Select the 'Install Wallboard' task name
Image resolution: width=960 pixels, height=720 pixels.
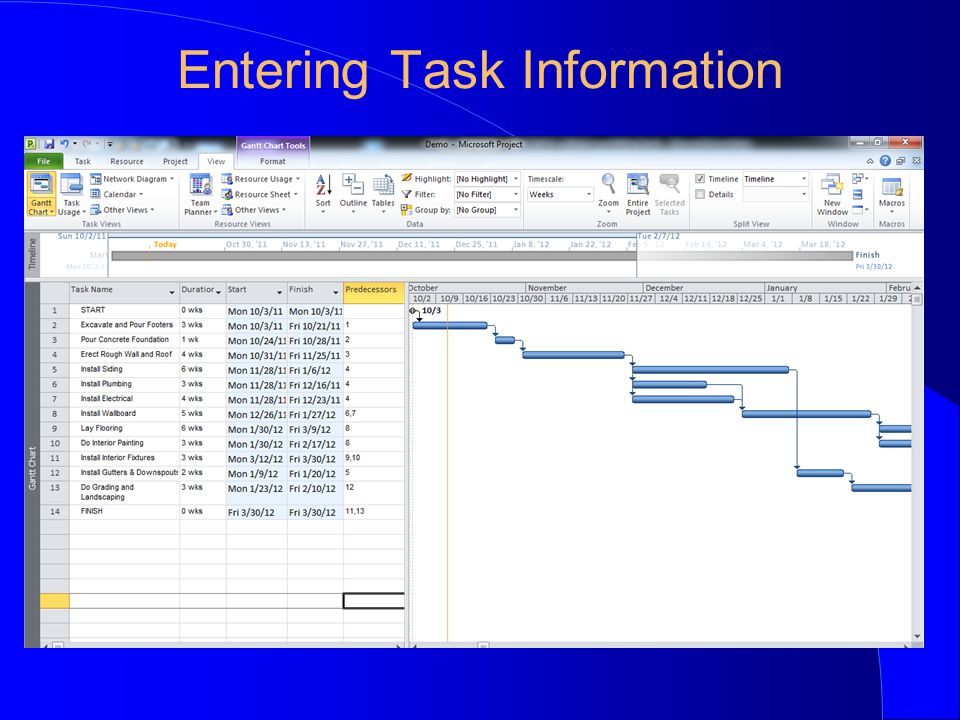[108, 413]
